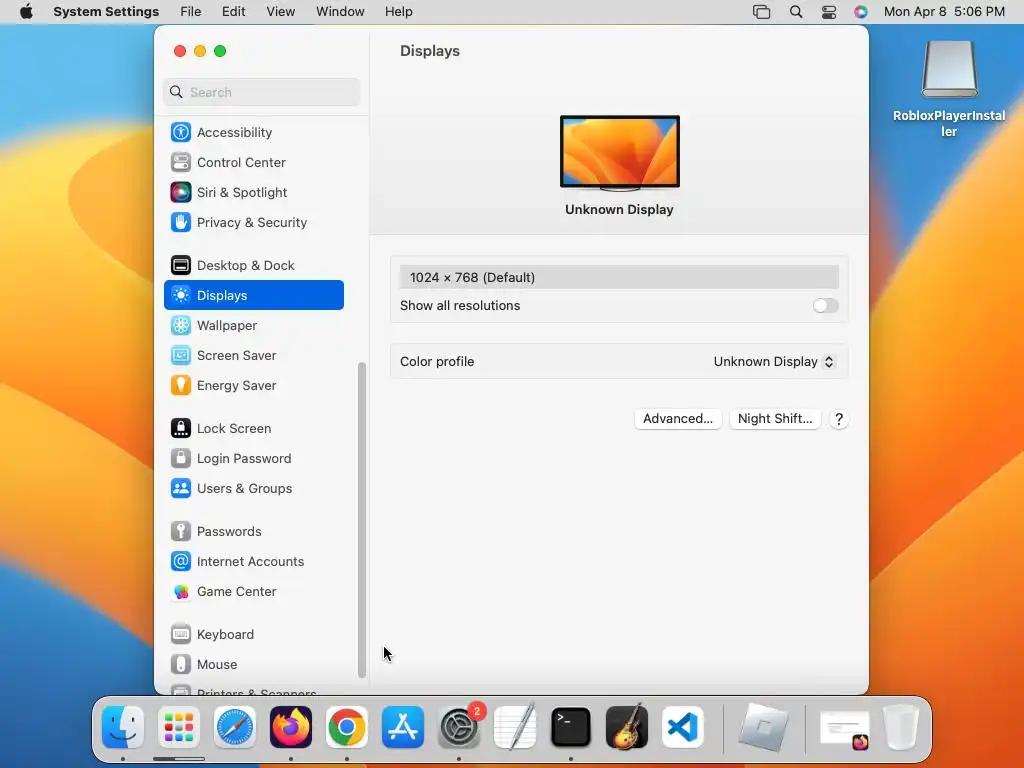Open the View menu
The width and height of the screenshot is (1024, 768).
pos(281,12)
